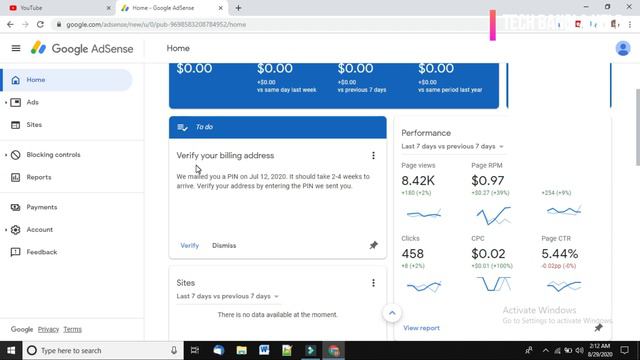Viewport: 640px width, 360px height.
Task: Go to Home in the sidebar
Action: click(67, 80)
